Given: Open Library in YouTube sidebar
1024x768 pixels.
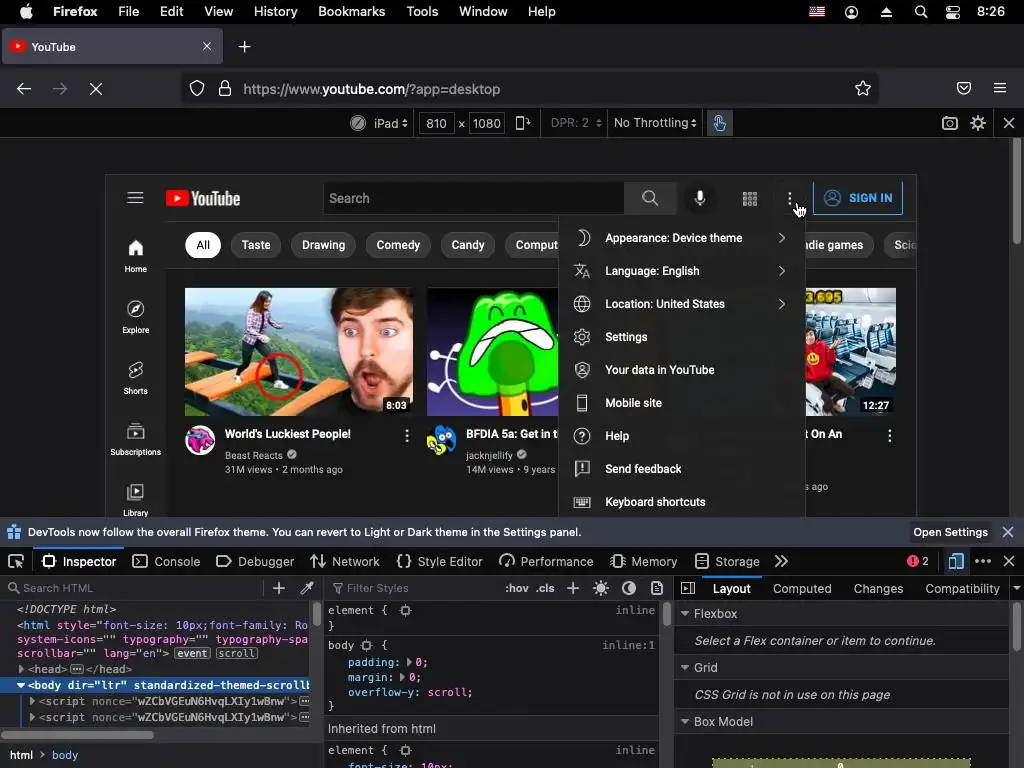Looking at the screenshot, I should (136, 500).
